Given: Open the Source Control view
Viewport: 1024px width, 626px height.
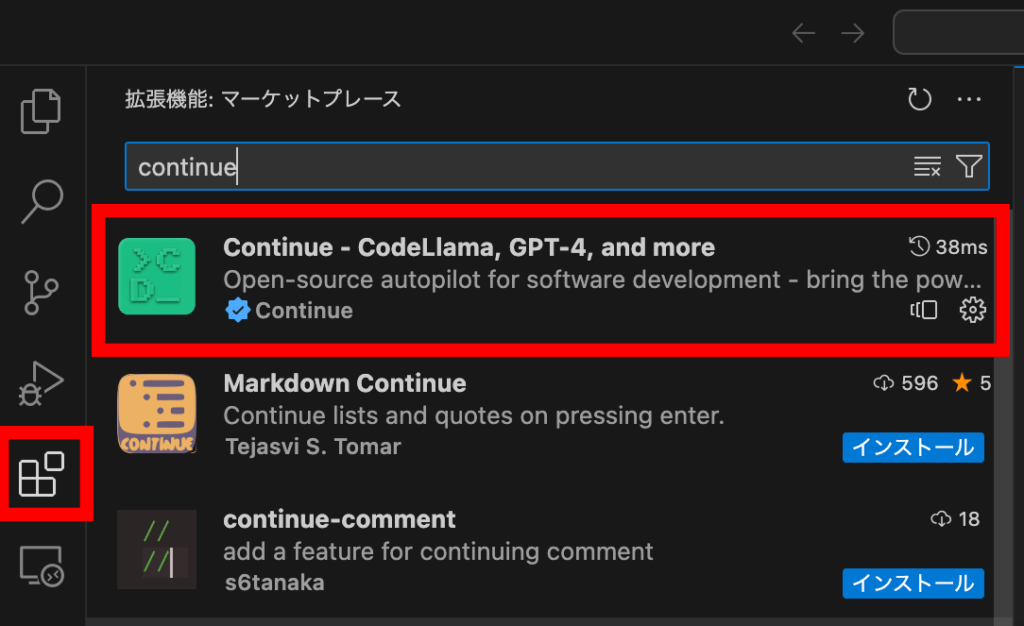Looking at the screenshot, I should 42,290.
